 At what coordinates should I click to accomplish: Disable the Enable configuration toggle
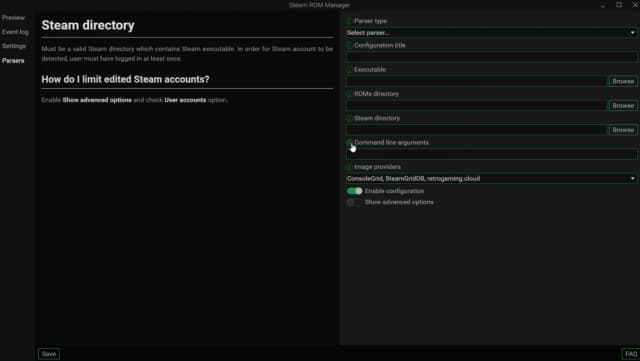354,191
